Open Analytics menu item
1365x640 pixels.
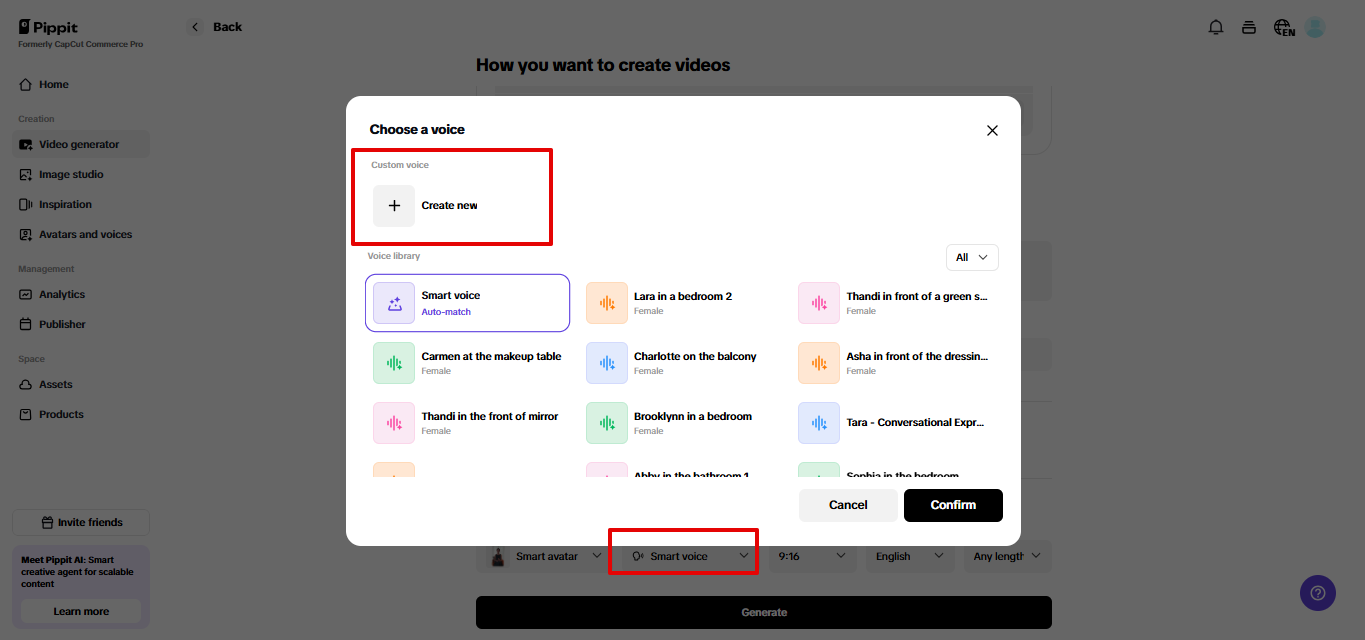coord(81,294)
